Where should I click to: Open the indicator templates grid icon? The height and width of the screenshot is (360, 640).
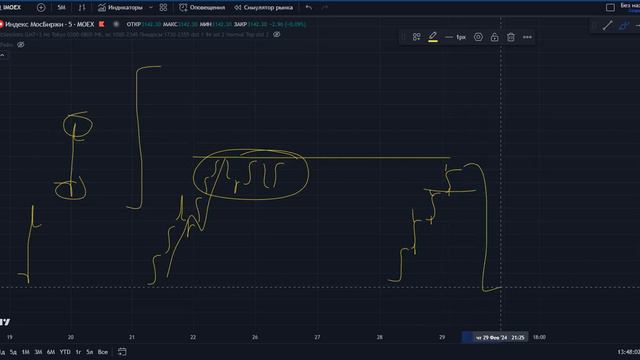coord(163,7)
